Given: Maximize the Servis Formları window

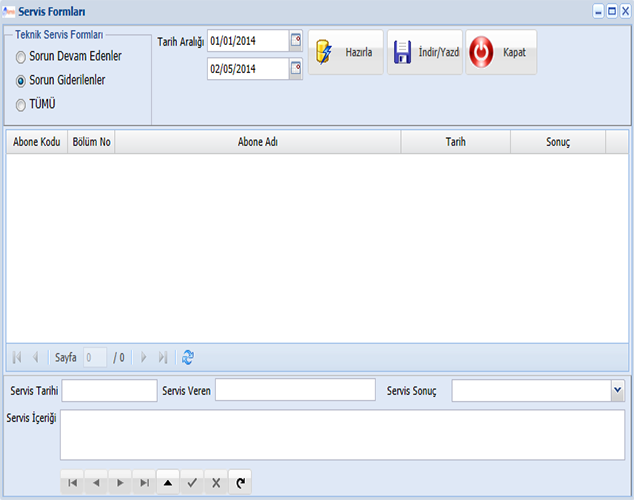Looking at the screenshot, I should click(x=612, y=12).
